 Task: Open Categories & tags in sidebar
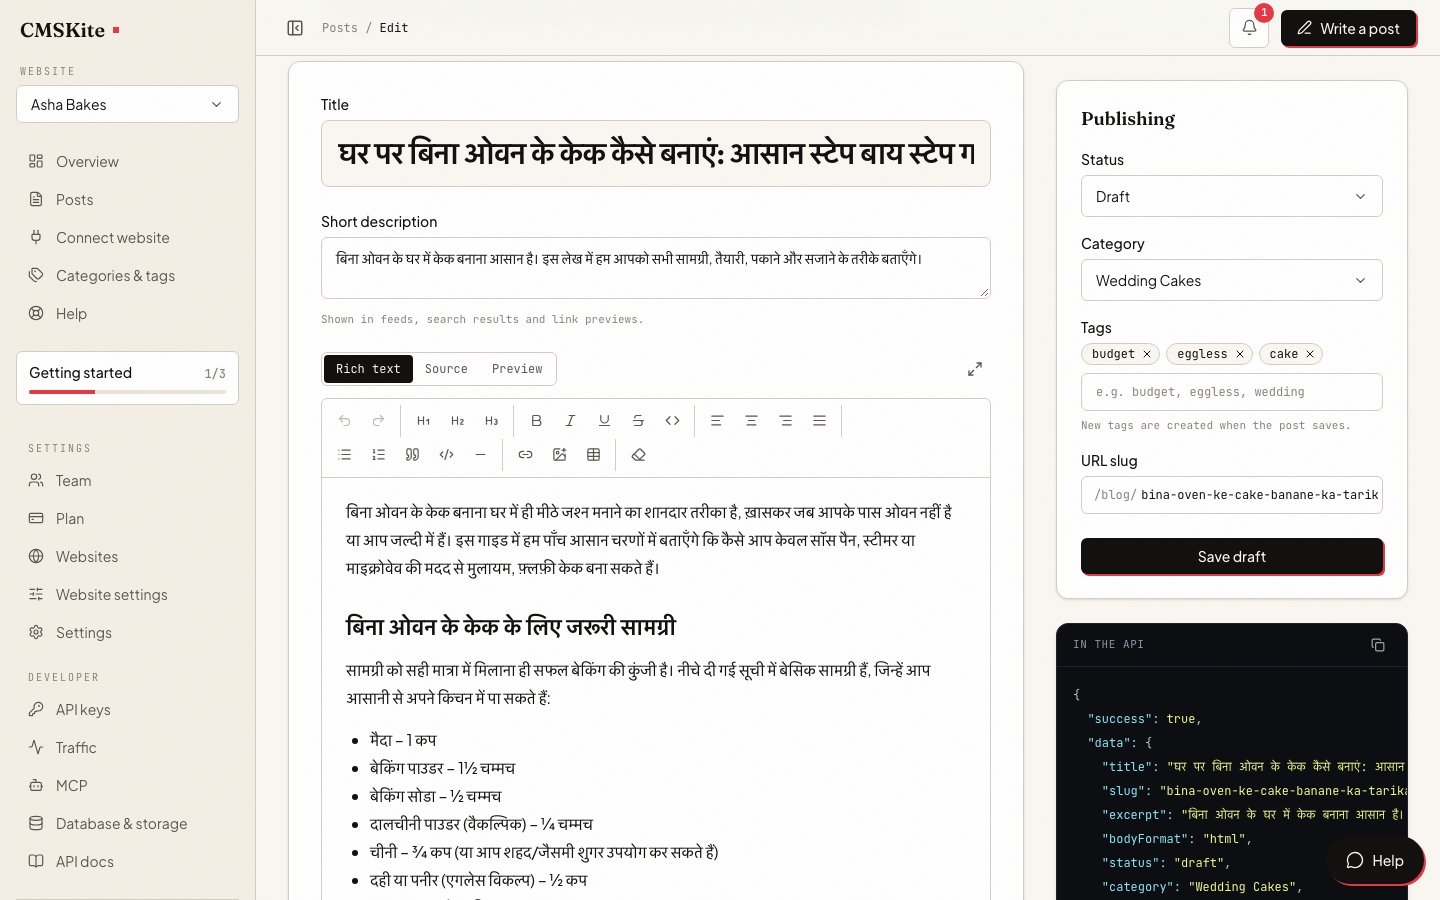(127, 275)
